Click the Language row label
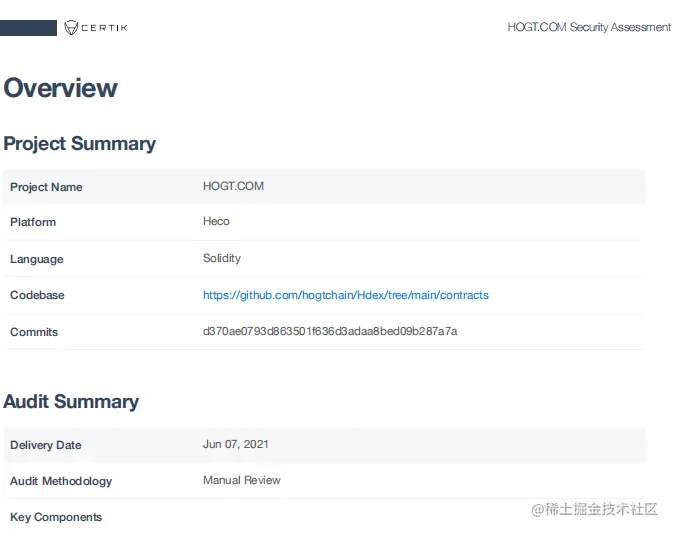The height and width of the screenshot is (533, 674). [x=37, y=259]
